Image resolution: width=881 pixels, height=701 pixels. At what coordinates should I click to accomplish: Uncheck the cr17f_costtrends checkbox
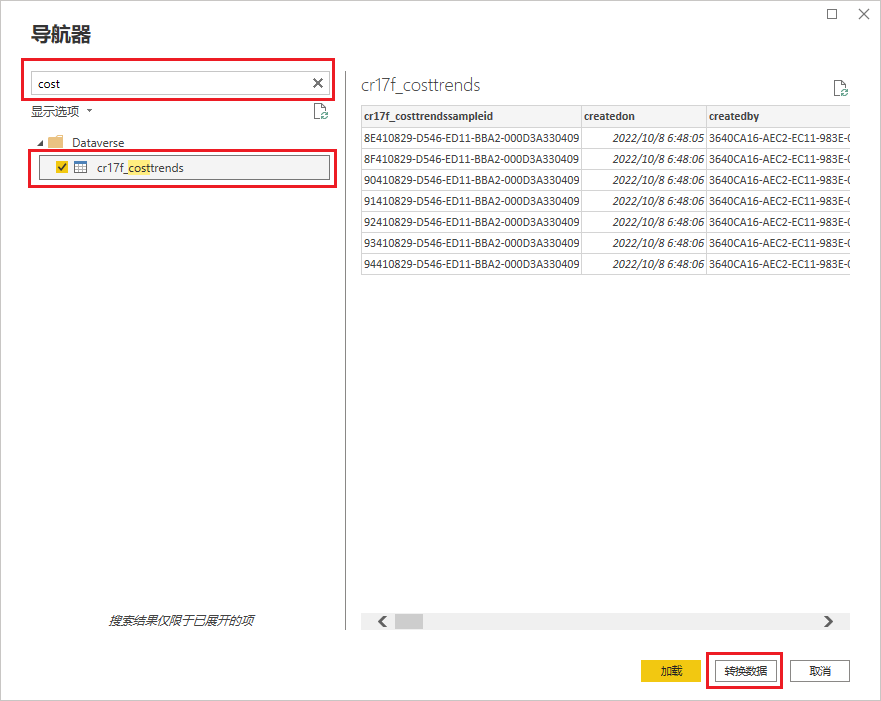click(x=62, y=167)
